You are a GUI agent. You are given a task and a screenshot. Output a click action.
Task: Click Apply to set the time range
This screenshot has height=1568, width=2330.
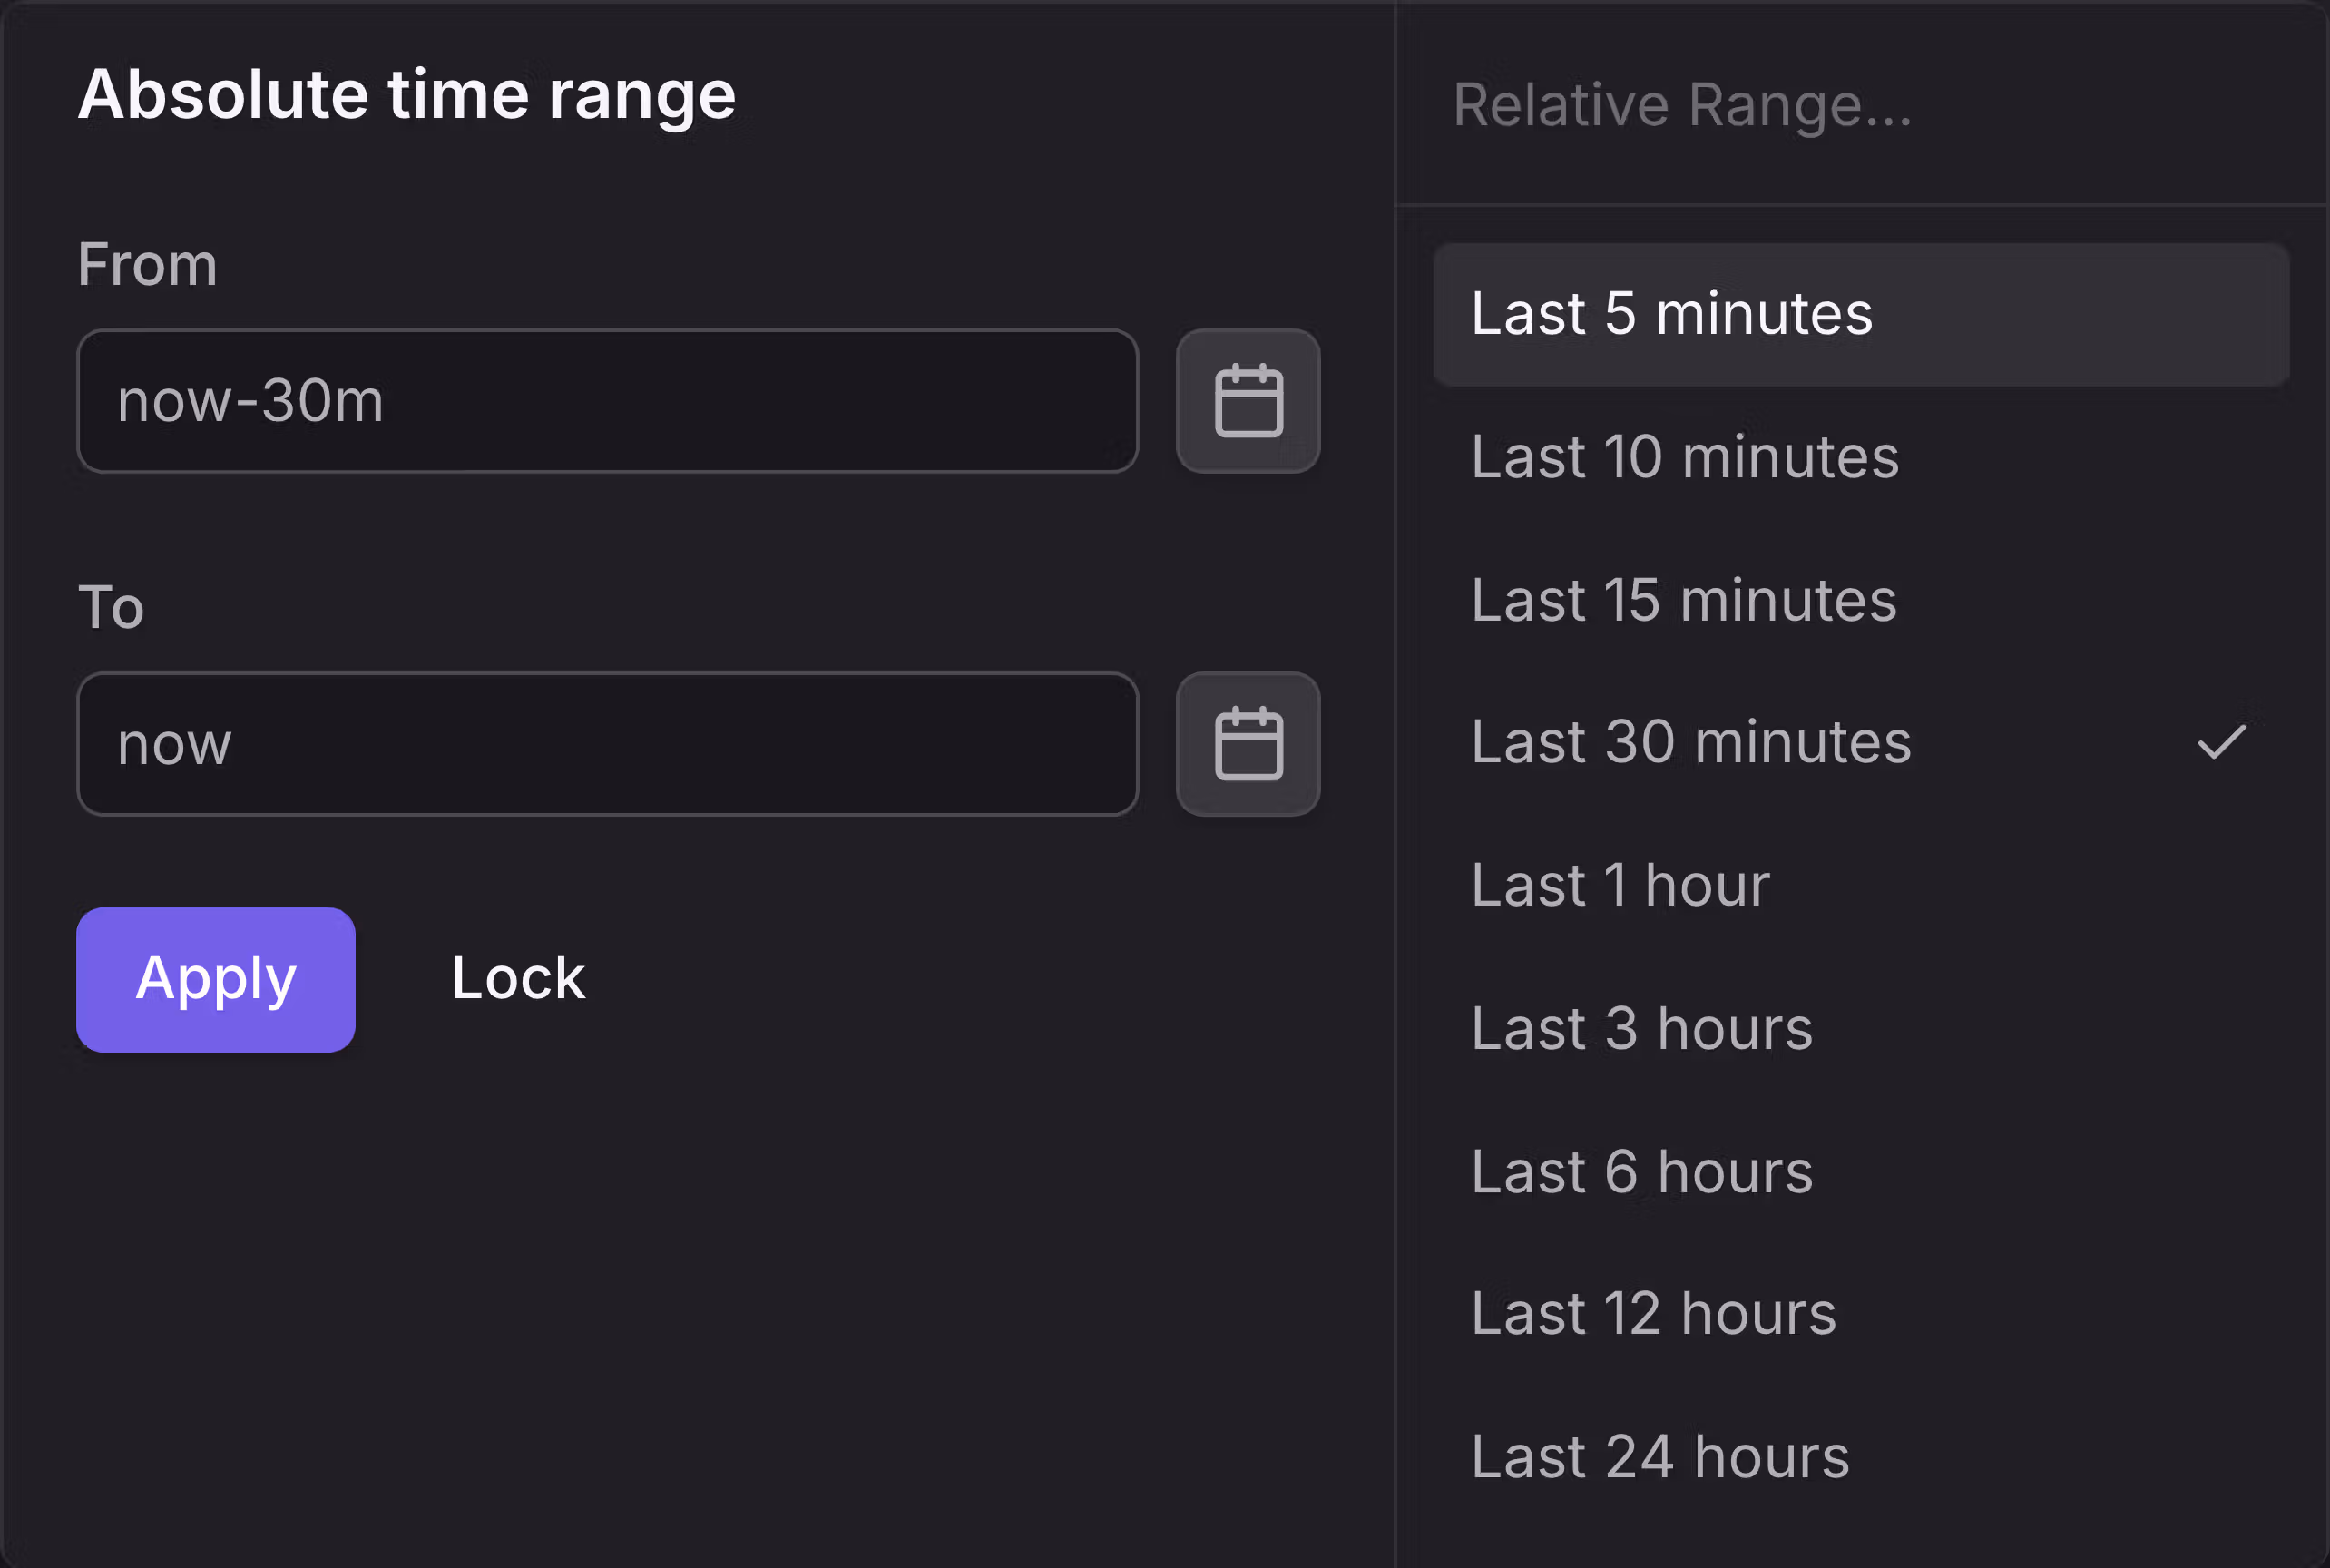[215, 979]
